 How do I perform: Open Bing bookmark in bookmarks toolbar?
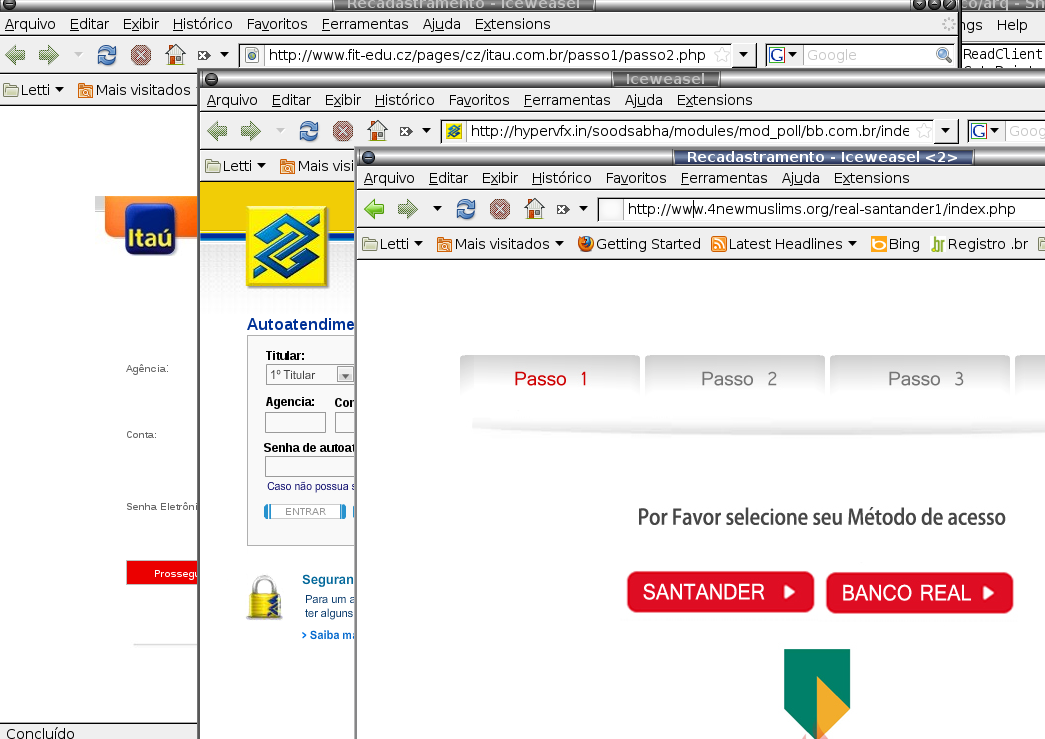click(x=895, y=244)
